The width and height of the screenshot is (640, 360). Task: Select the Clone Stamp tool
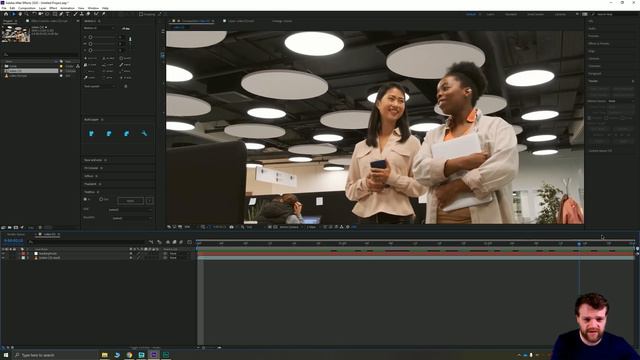point(82,14)
